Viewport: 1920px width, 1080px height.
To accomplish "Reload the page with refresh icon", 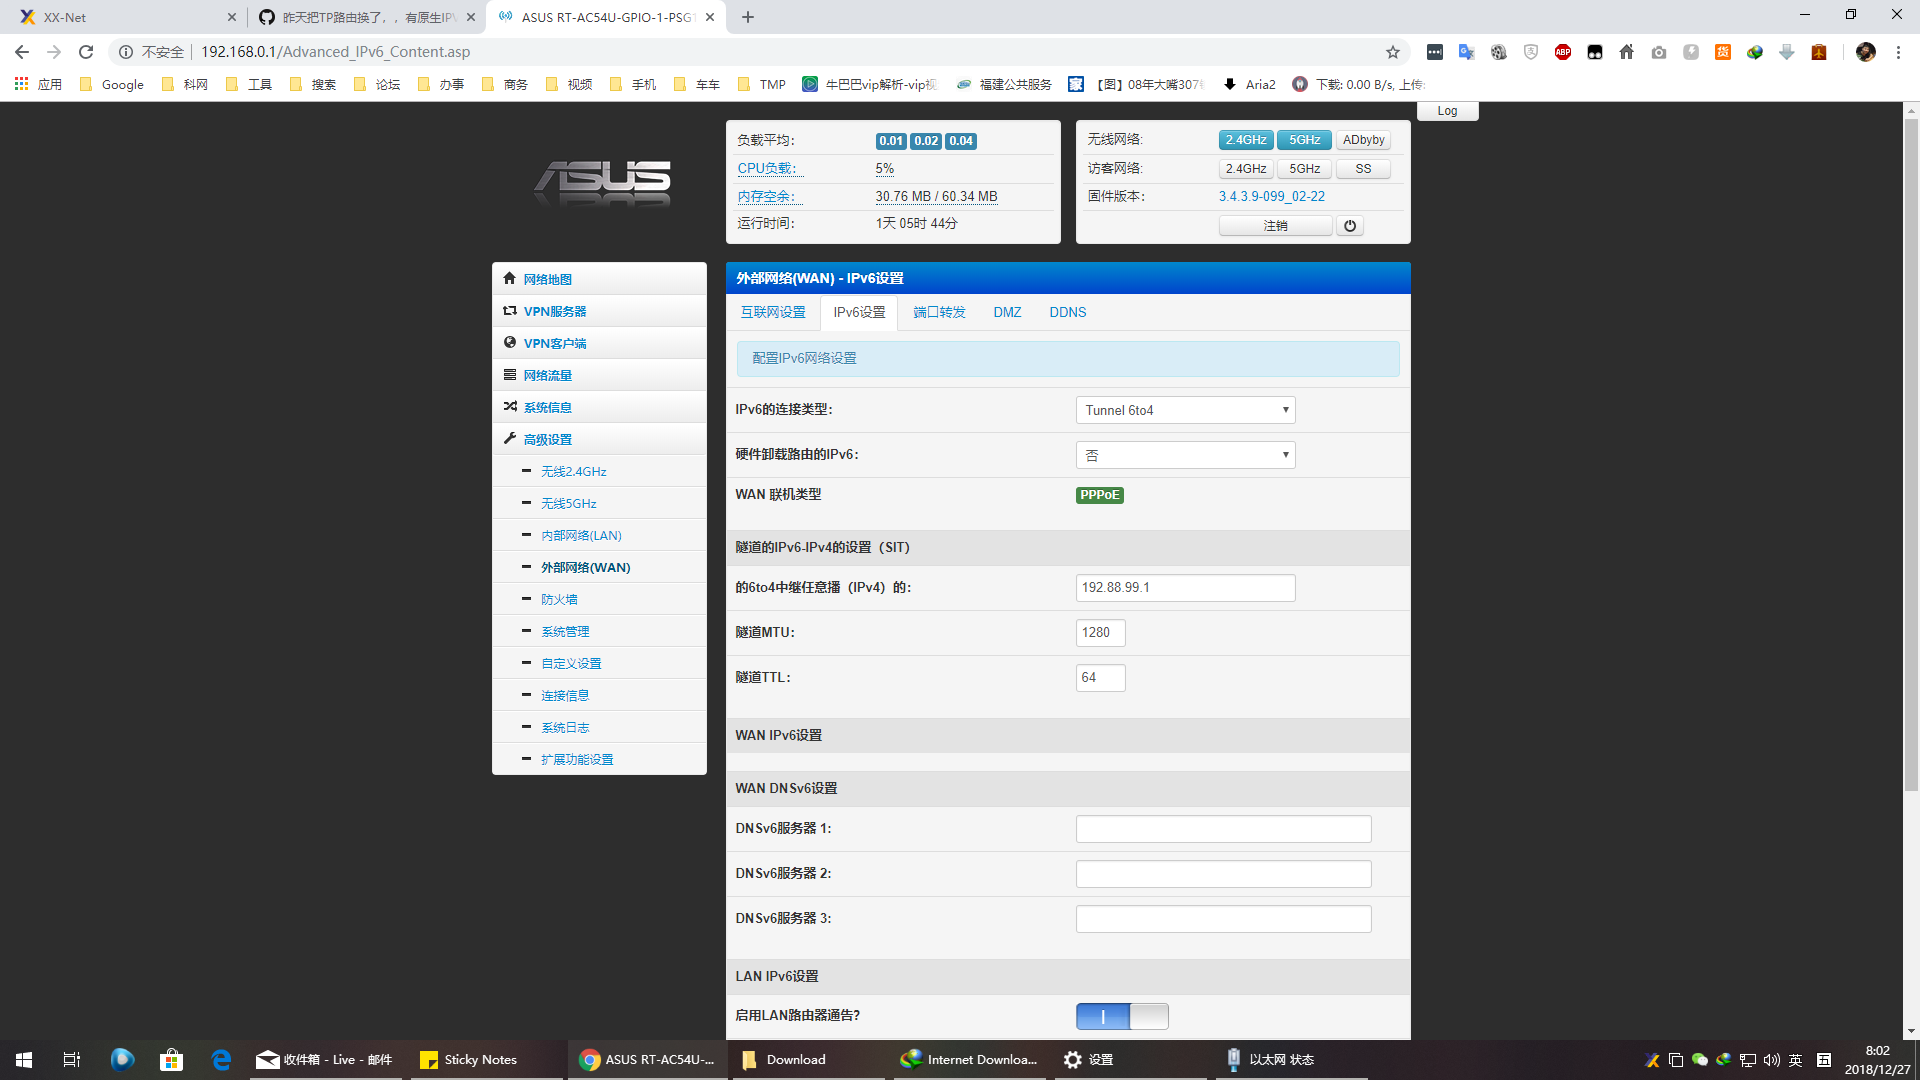I will (86, 52).
